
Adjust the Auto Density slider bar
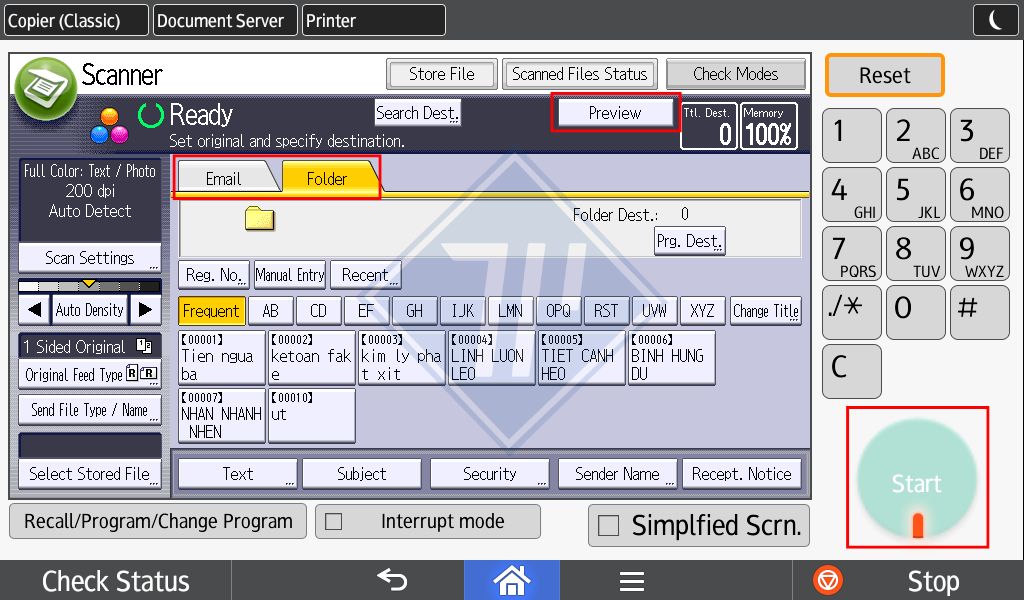click(x=89, y=285)
